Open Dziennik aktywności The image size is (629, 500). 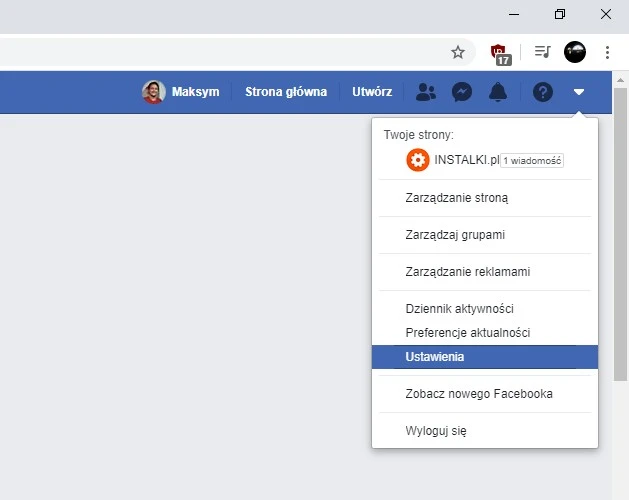[x=459, y=310]
